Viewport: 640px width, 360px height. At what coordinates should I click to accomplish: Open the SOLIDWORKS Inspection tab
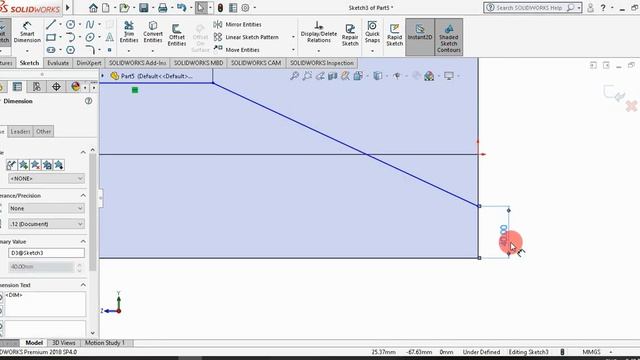(322, 63)
